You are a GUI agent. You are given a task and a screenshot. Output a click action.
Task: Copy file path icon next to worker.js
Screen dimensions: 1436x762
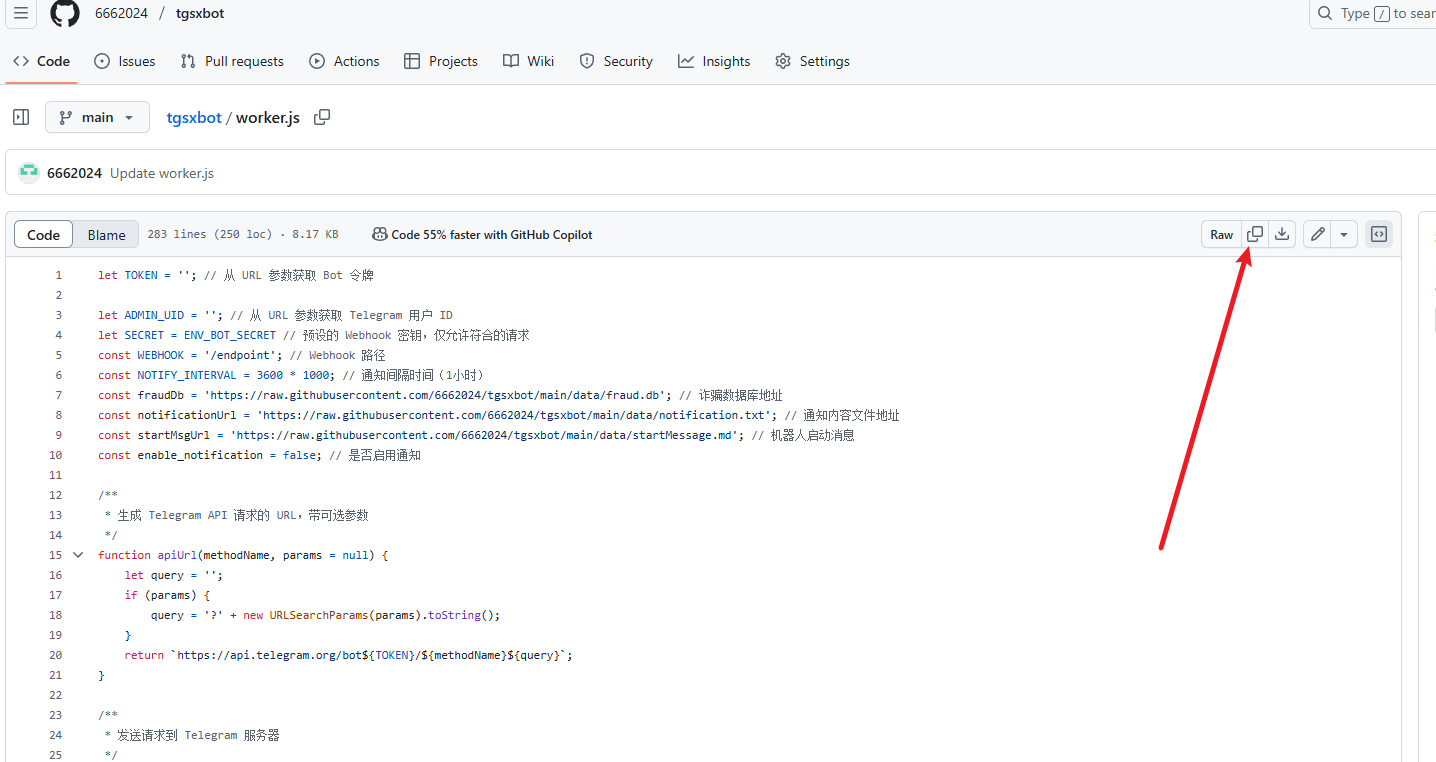[x=322, y=117]
